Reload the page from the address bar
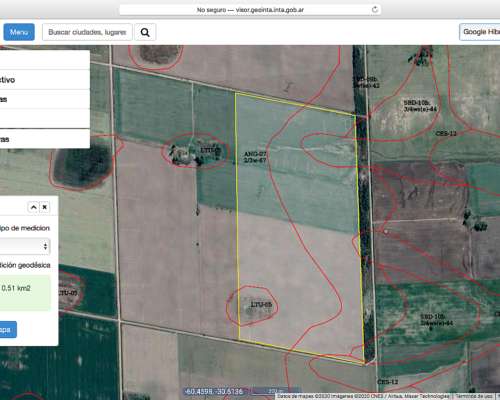Viewport: 500px width, 400px height. click(375, 10)
